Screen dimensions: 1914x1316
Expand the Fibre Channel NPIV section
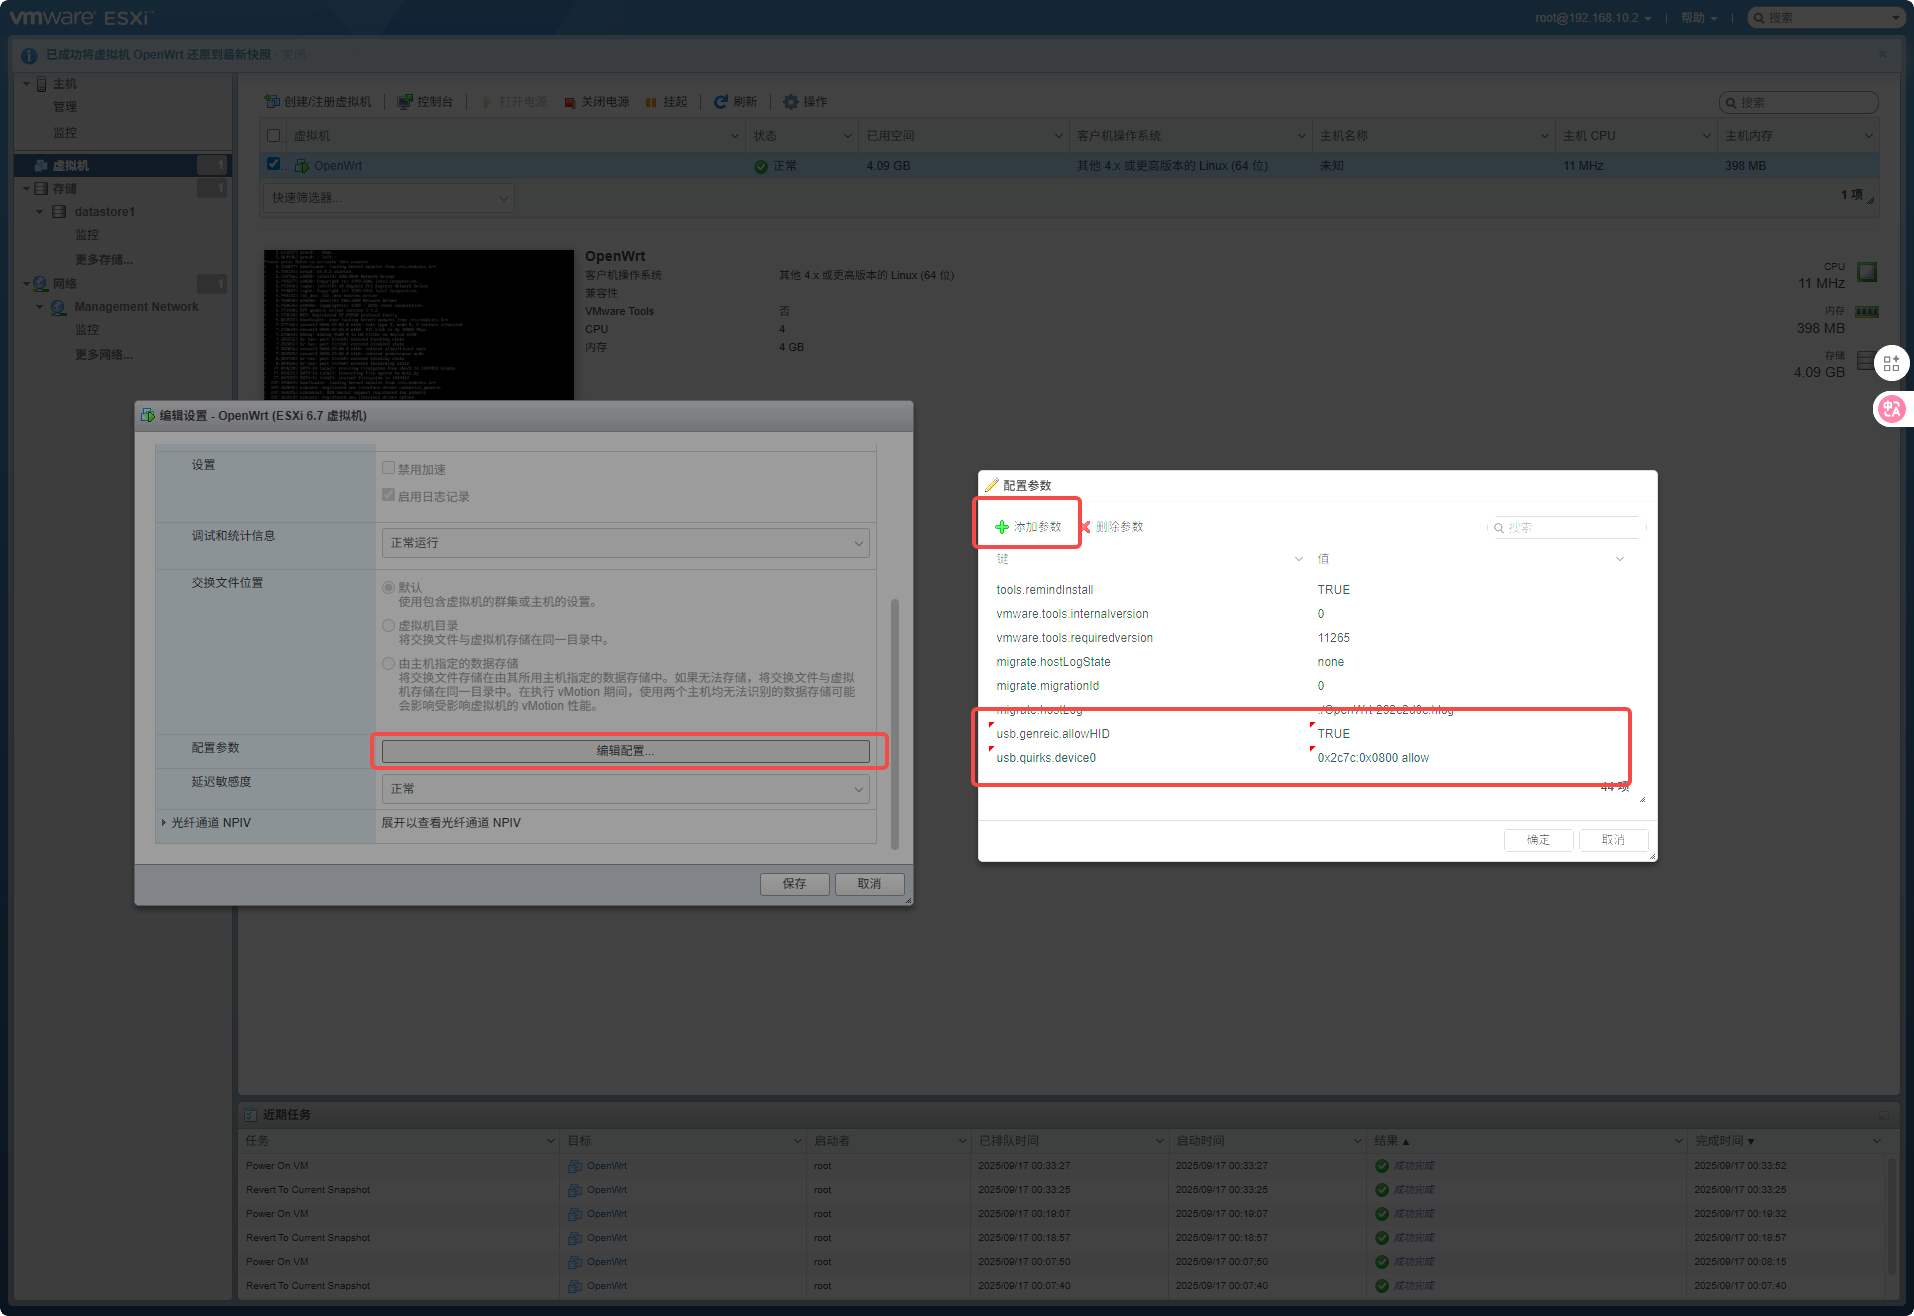point(164,823)
